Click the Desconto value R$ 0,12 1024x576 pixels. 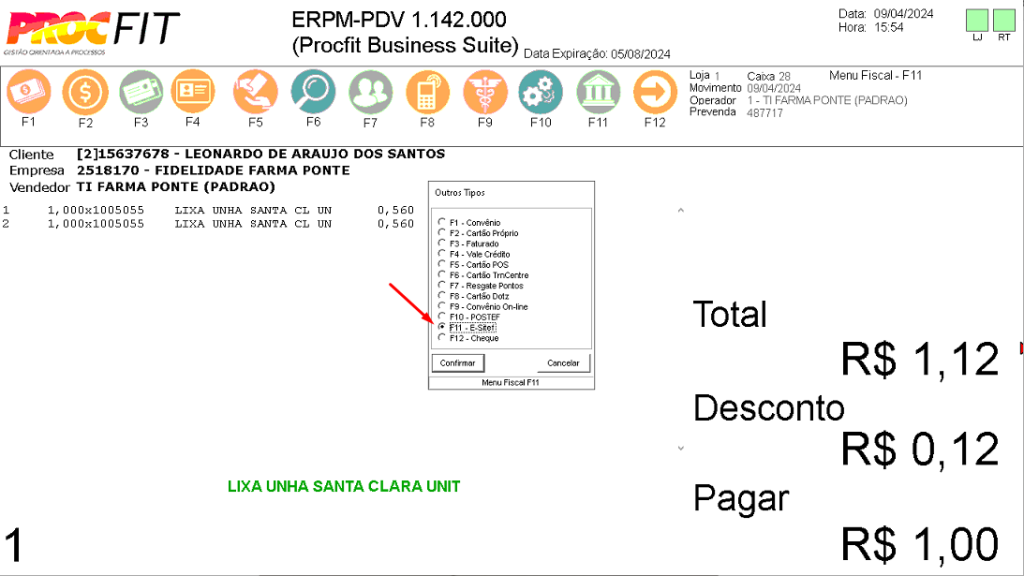[x=920, y=449]
